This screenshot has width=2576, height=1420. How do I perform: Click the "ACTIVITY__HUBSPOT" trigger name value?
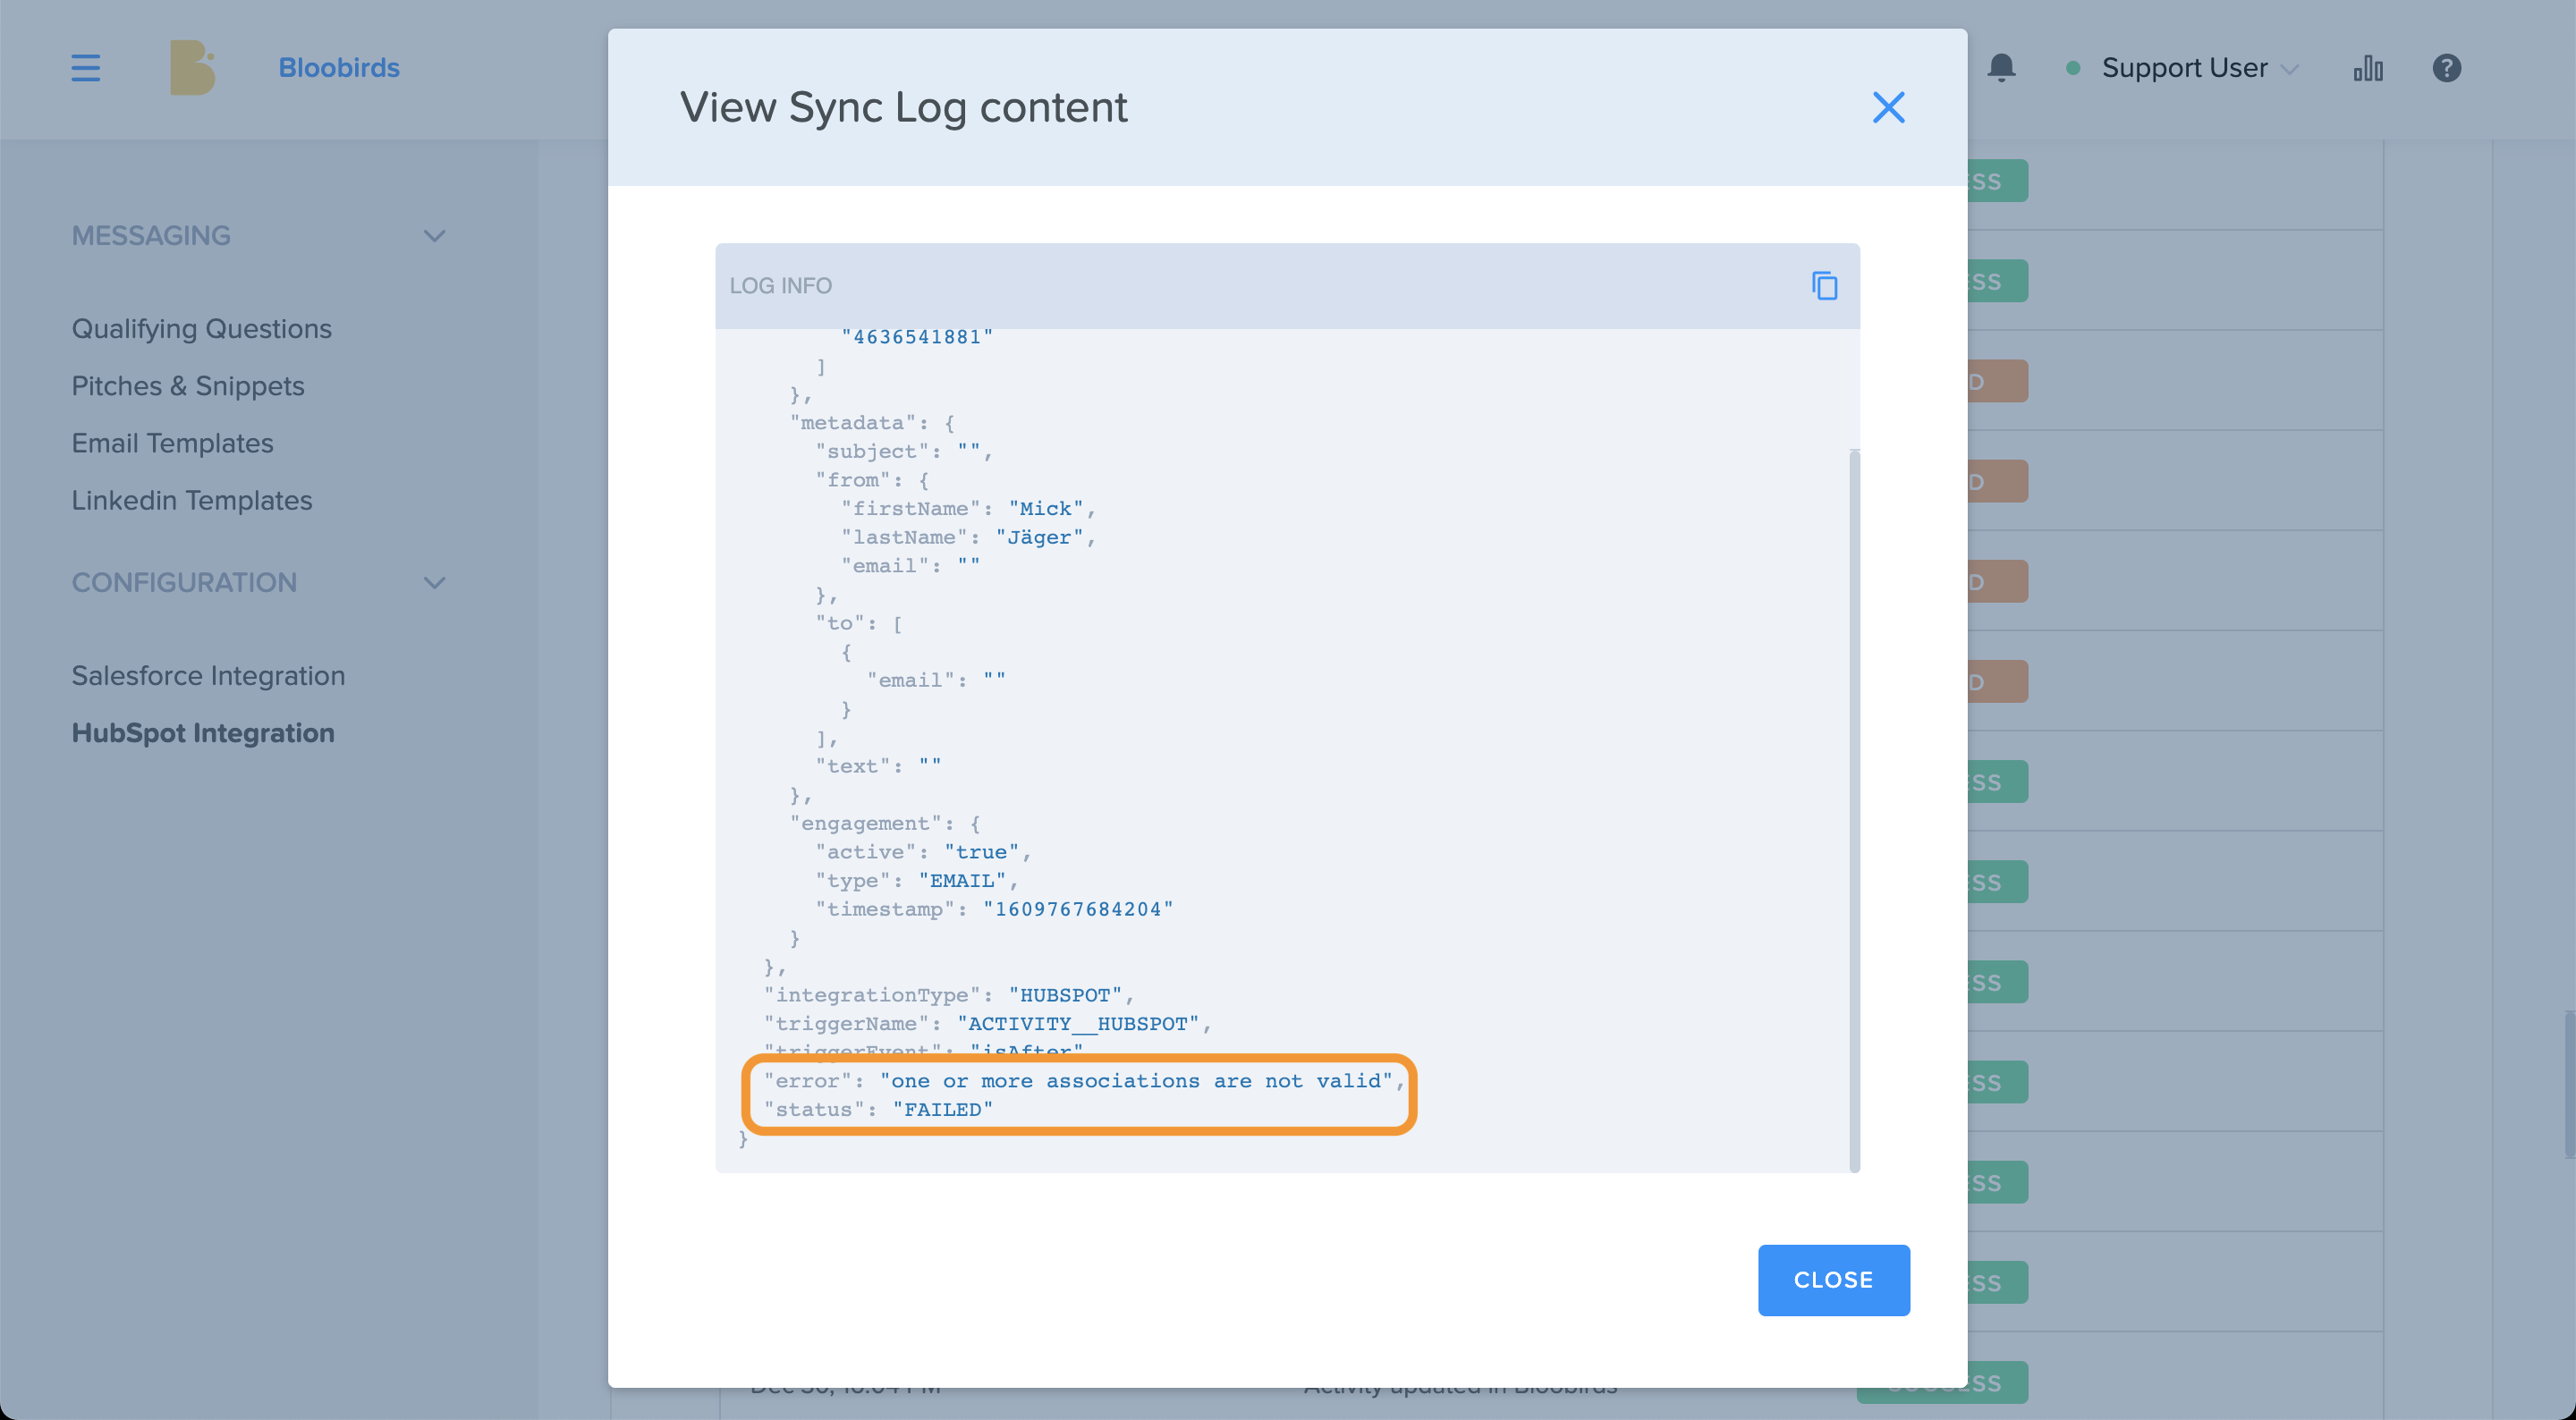(x=1078, y=1024)
